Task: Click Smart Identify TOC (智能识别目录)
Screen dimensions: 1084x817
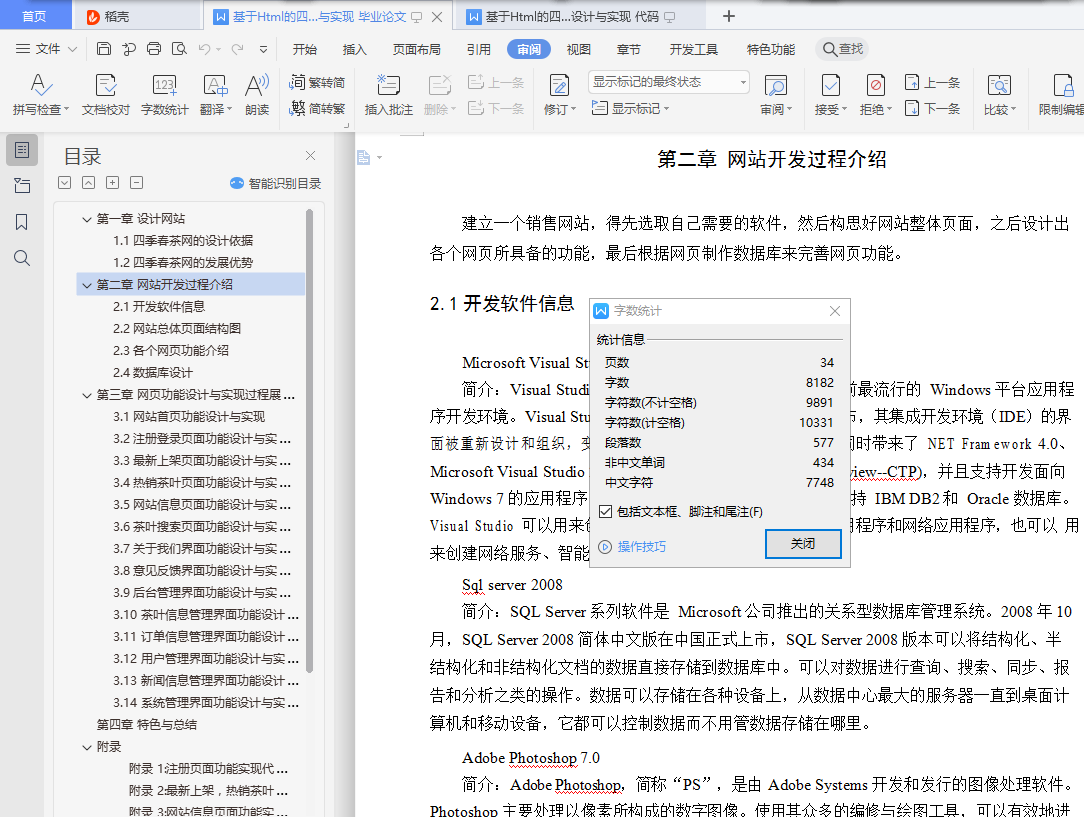Action: tap(275, 183)
